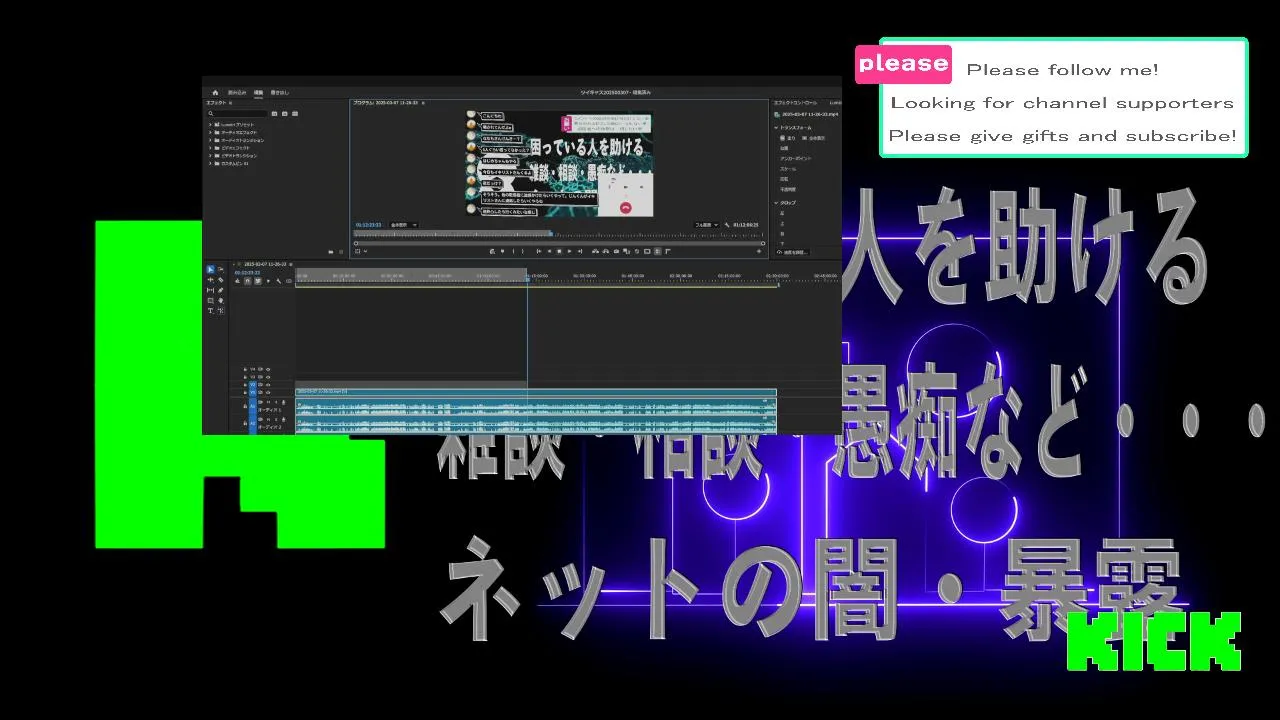Click the Play/Stop toggle in program monitor
Viewport: 1280px width, 720px height.
559,251
